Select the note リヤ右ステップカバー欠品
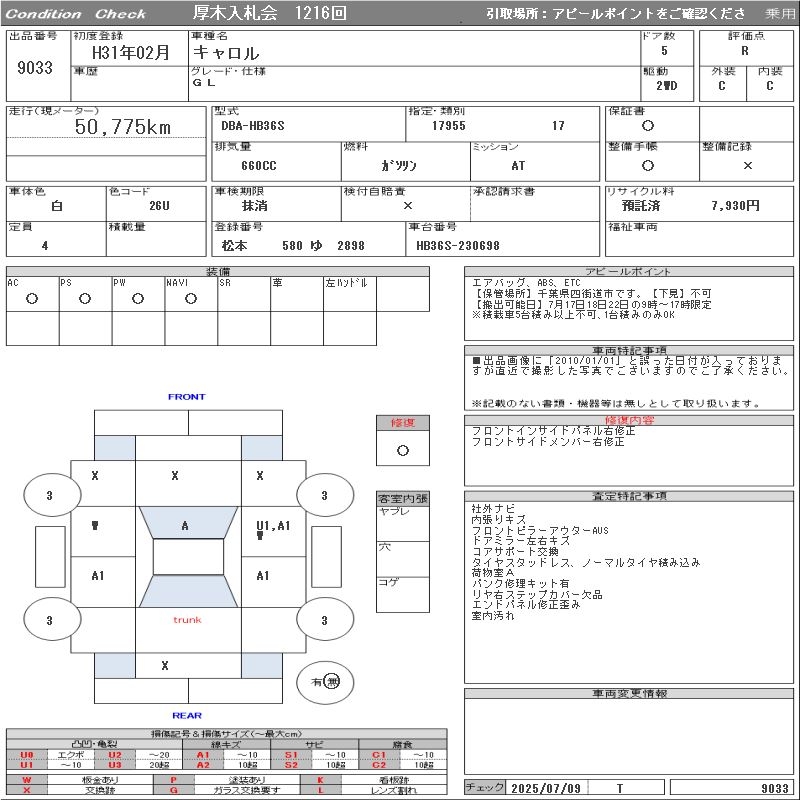The width and height of the screenshot is (800, 800). tap(537, 594)
